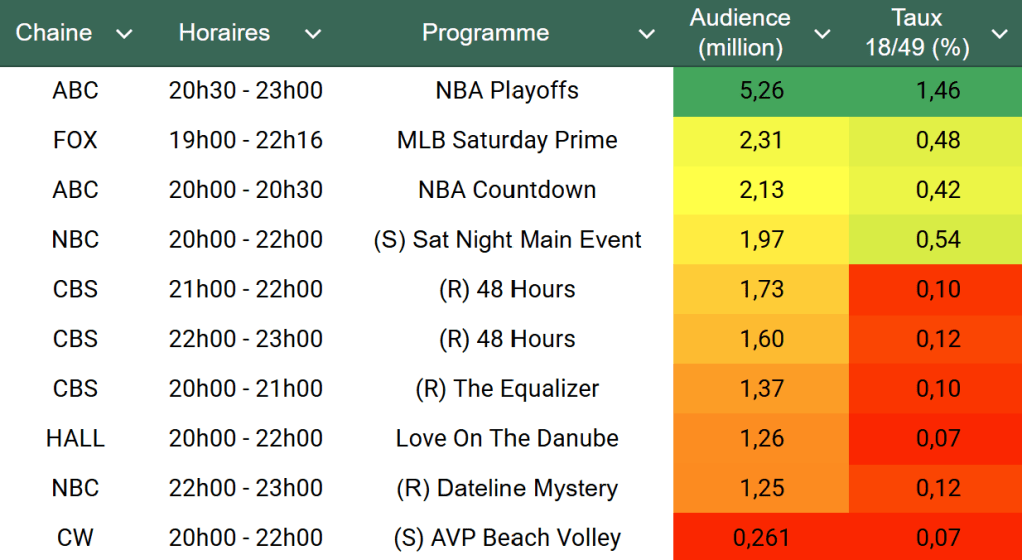This screenshot has width=1022, height=560.
Task: Select the NBA Countdown programme cell
Action: 507,190
